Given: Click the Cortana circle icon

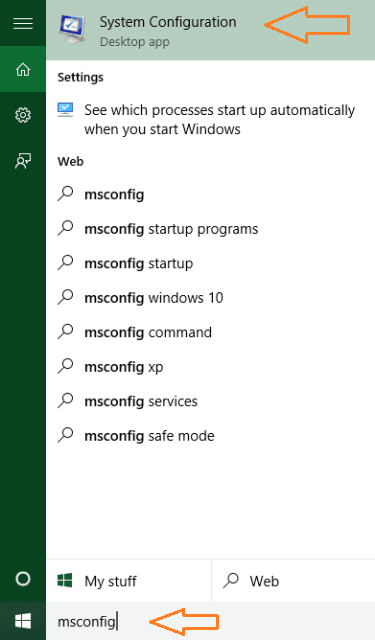Looking at the screenshot, I should tap(23, 579).
